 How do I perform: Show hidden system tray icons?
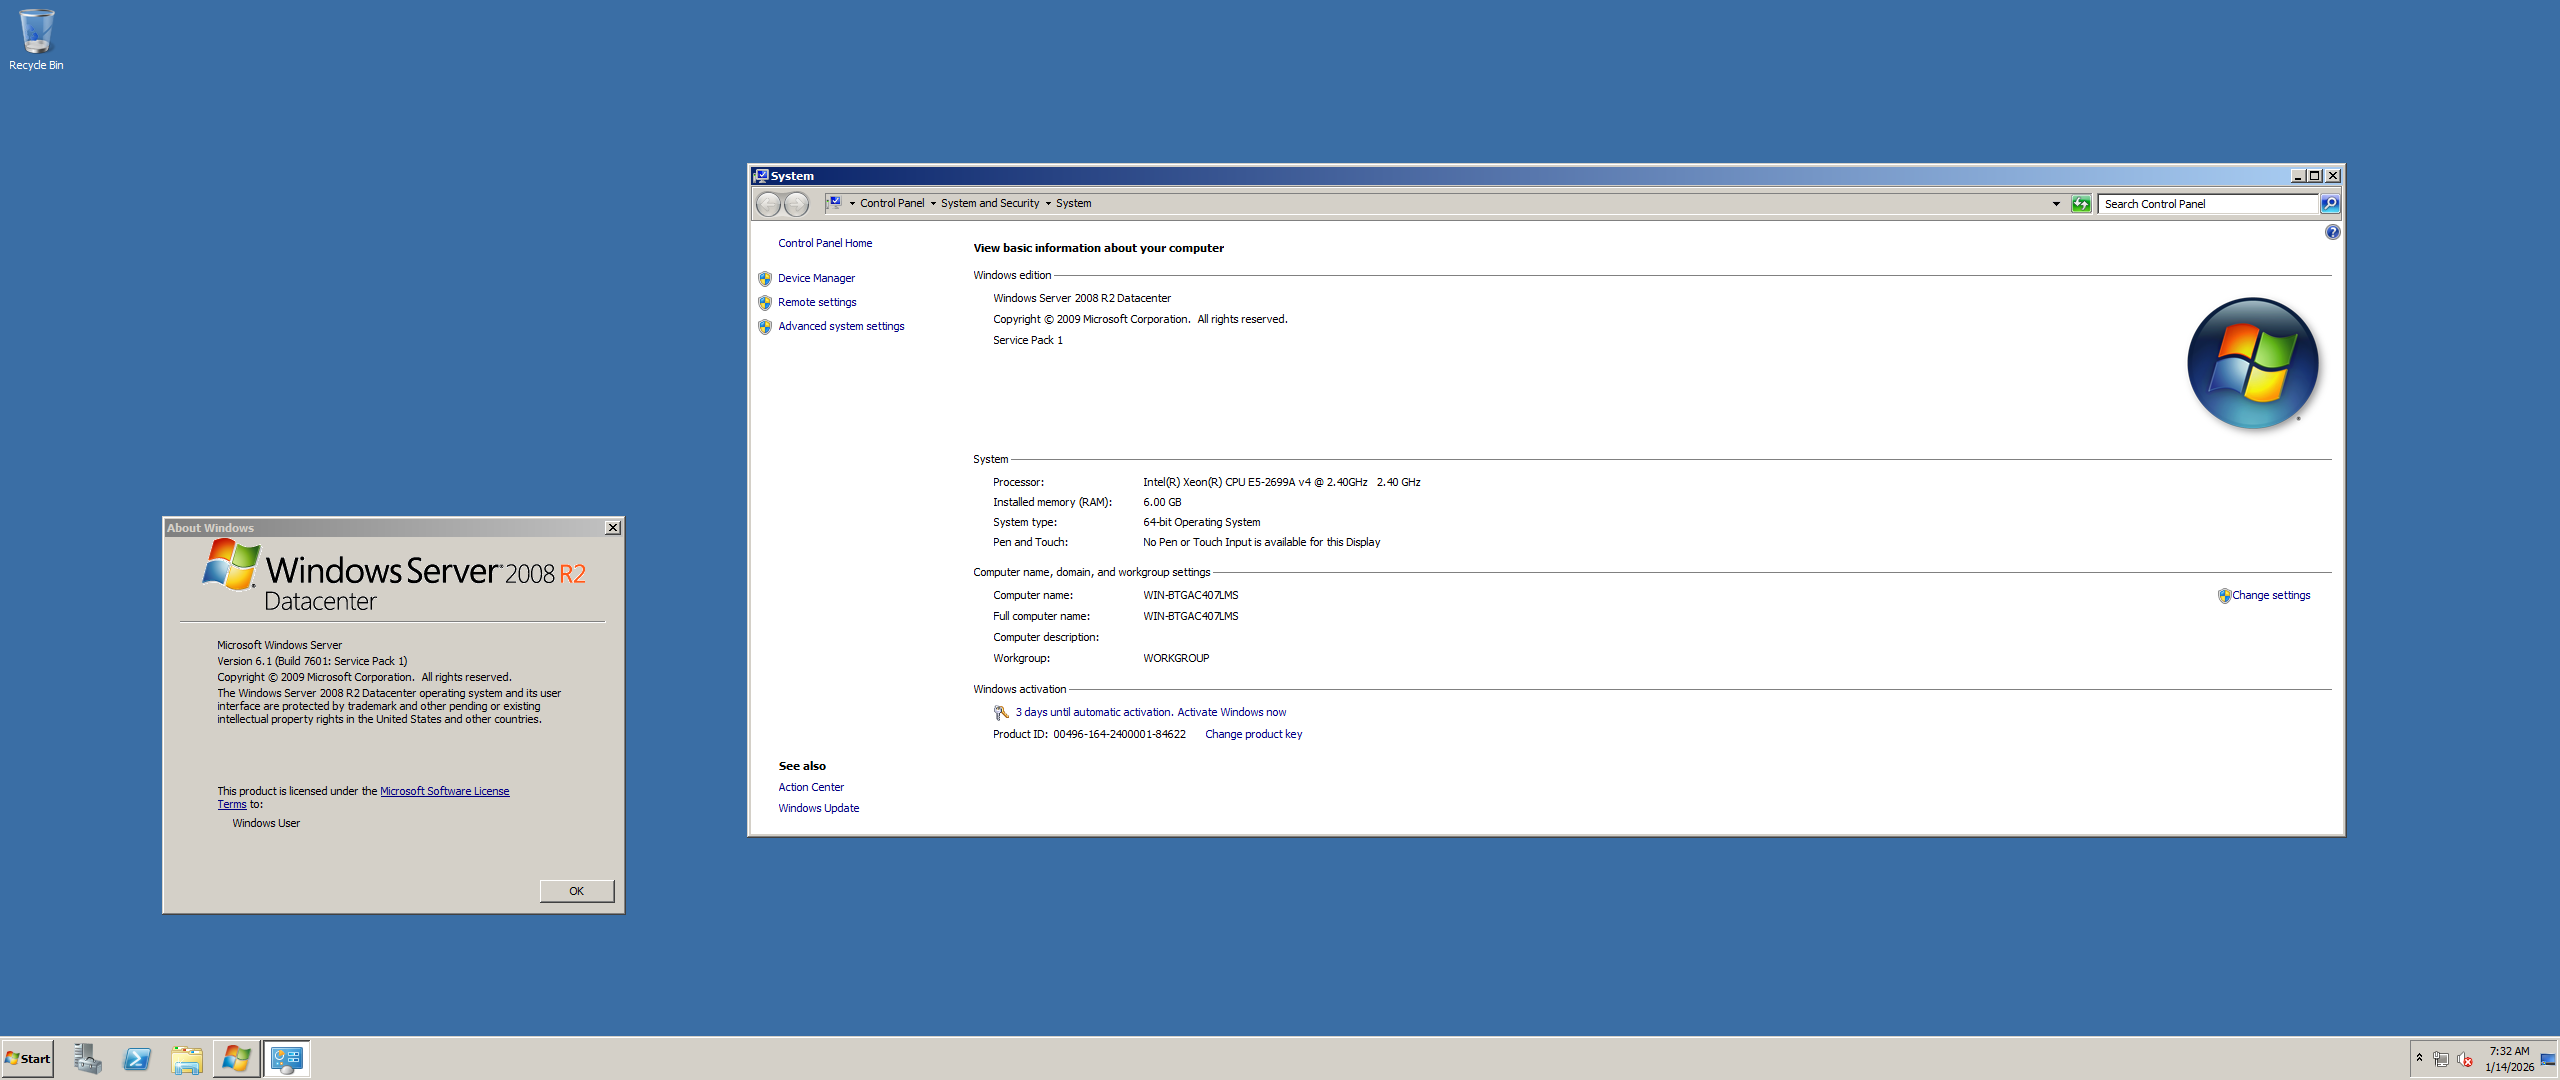2419,1057
